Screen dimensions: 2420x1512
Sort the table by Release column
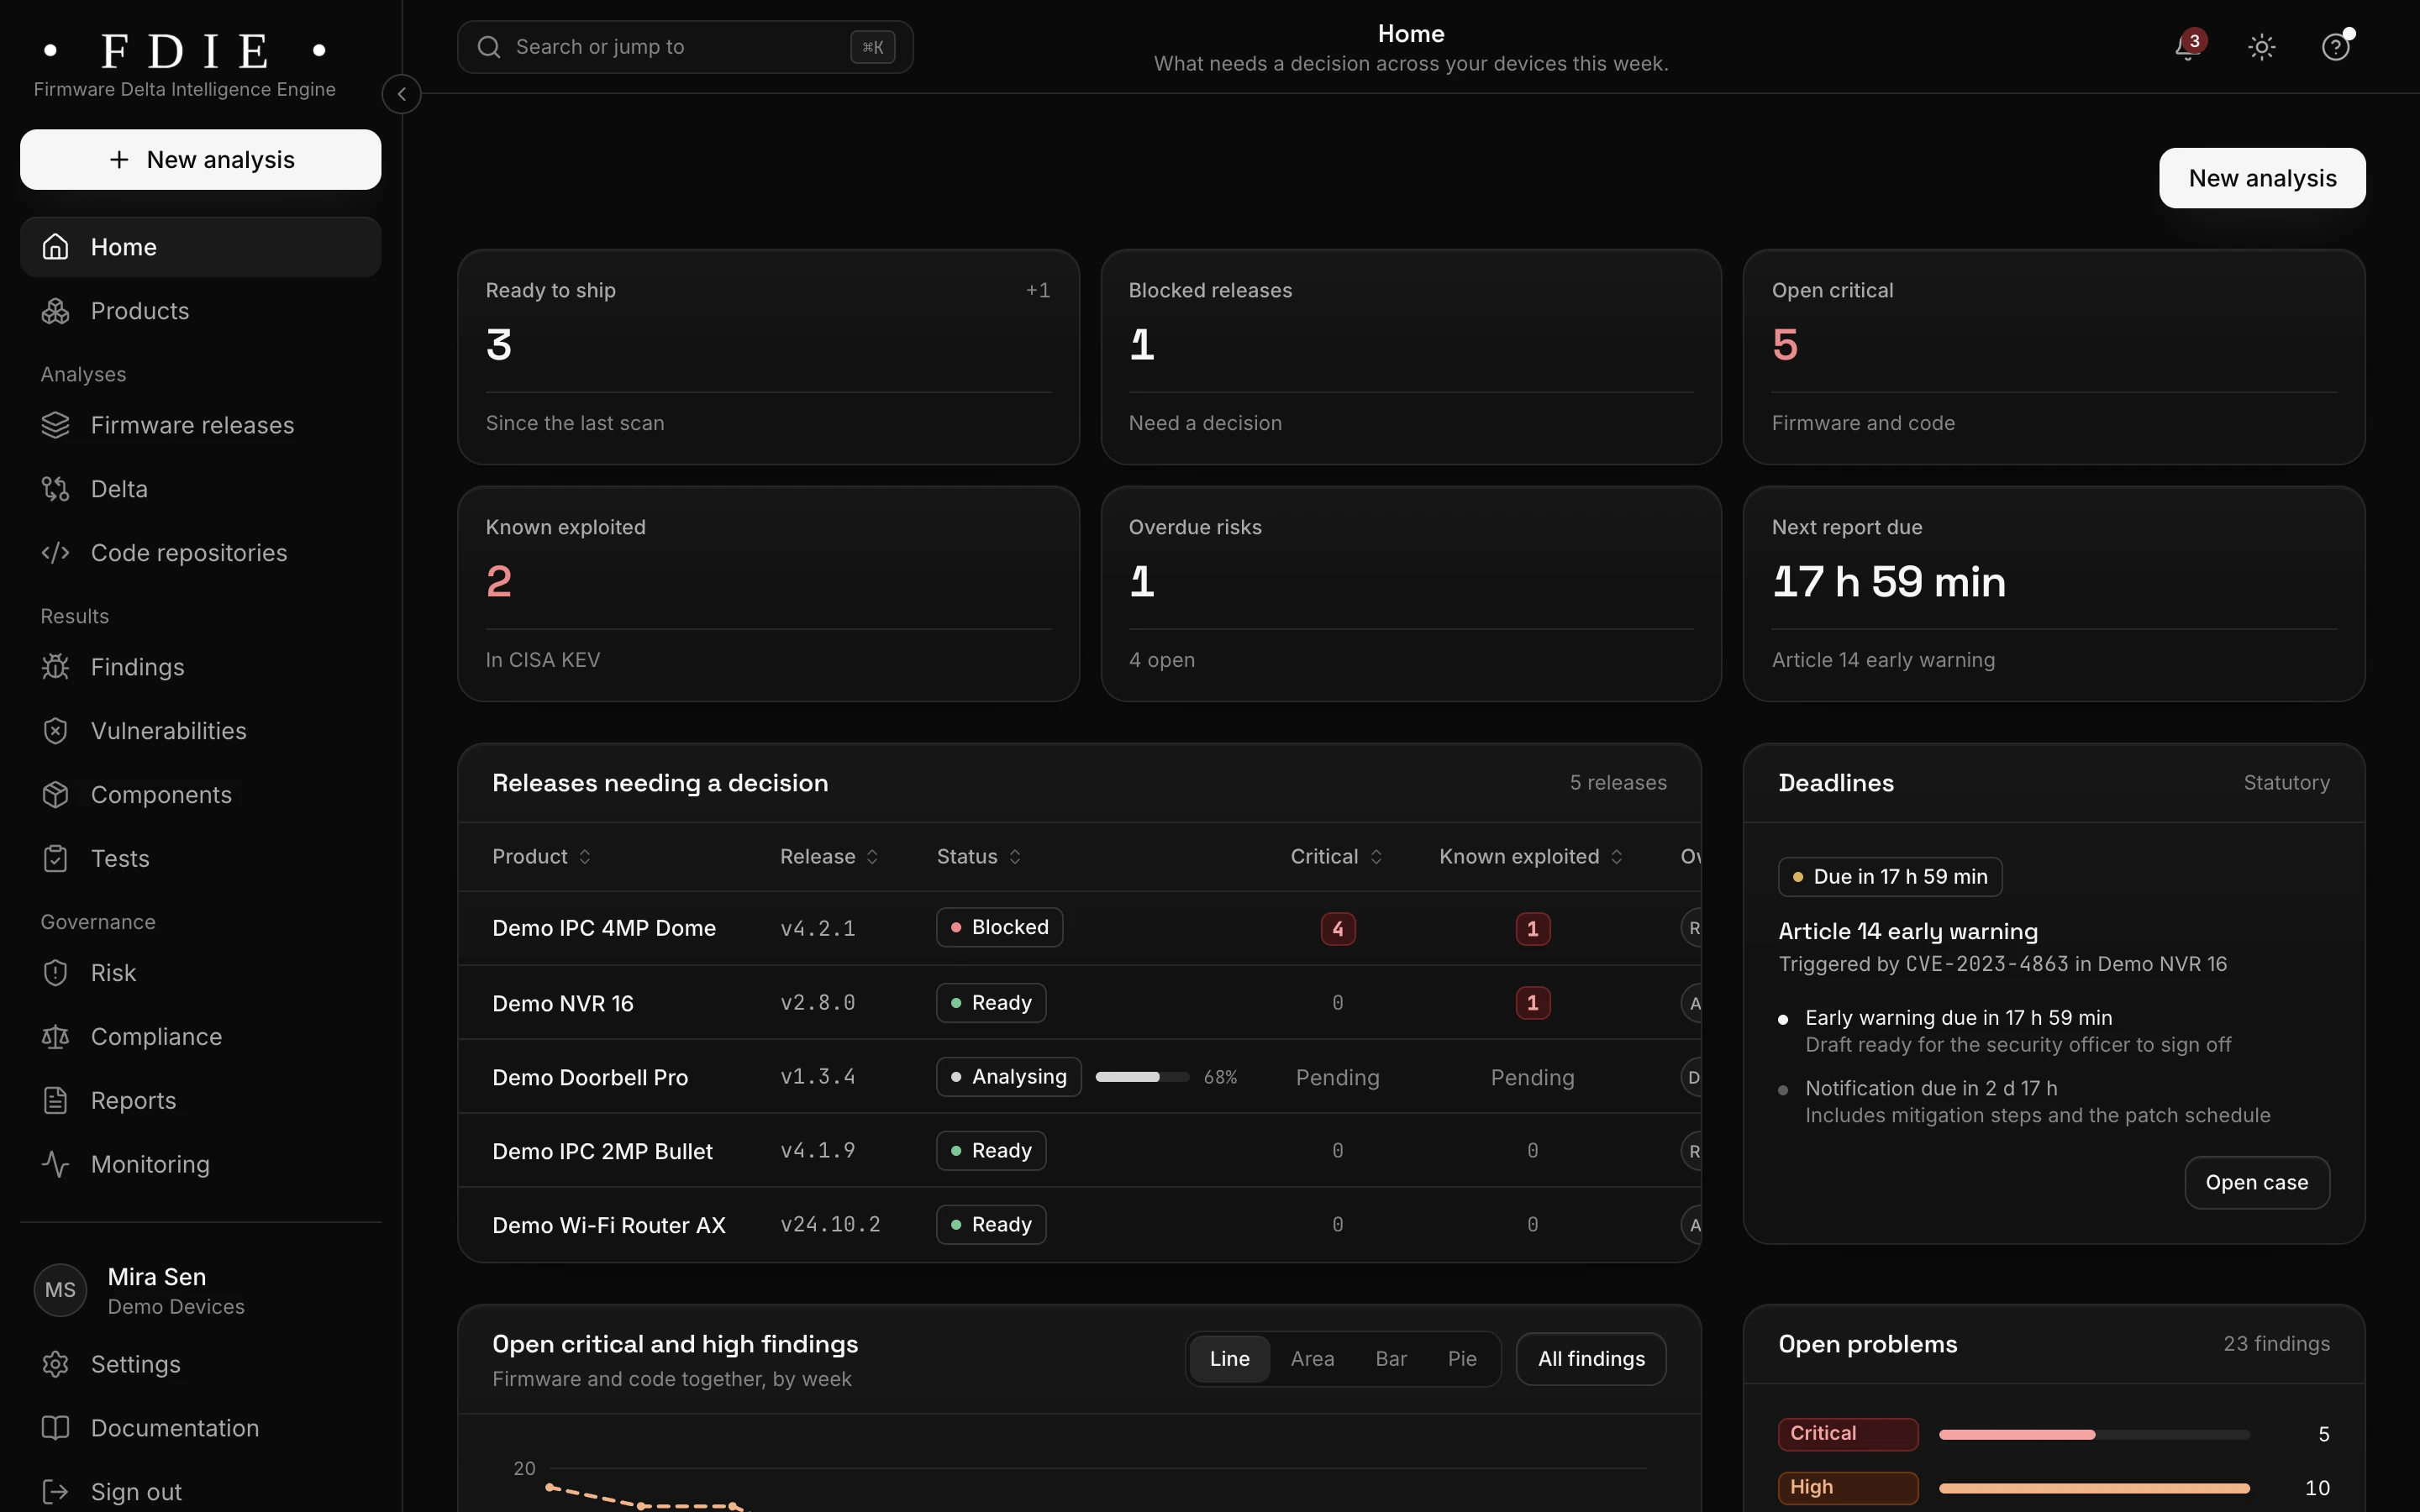click(829, 857)
